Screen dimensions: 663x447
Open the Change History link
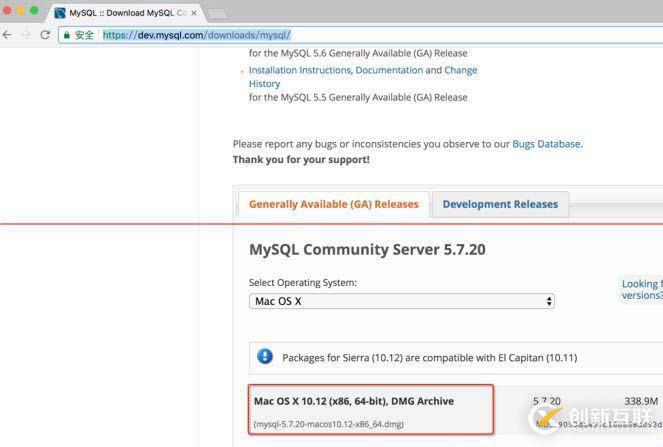pos(363,77)
